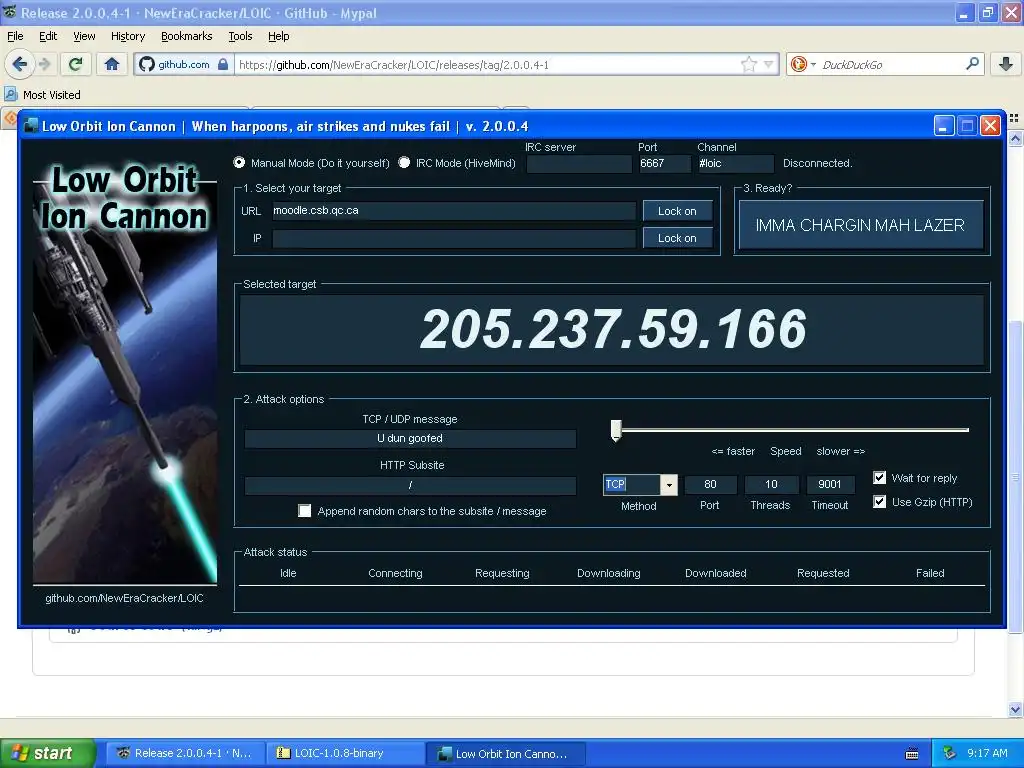1024x768 pixels.
Task: Open the Edit menu
Action: click(48, 36)
